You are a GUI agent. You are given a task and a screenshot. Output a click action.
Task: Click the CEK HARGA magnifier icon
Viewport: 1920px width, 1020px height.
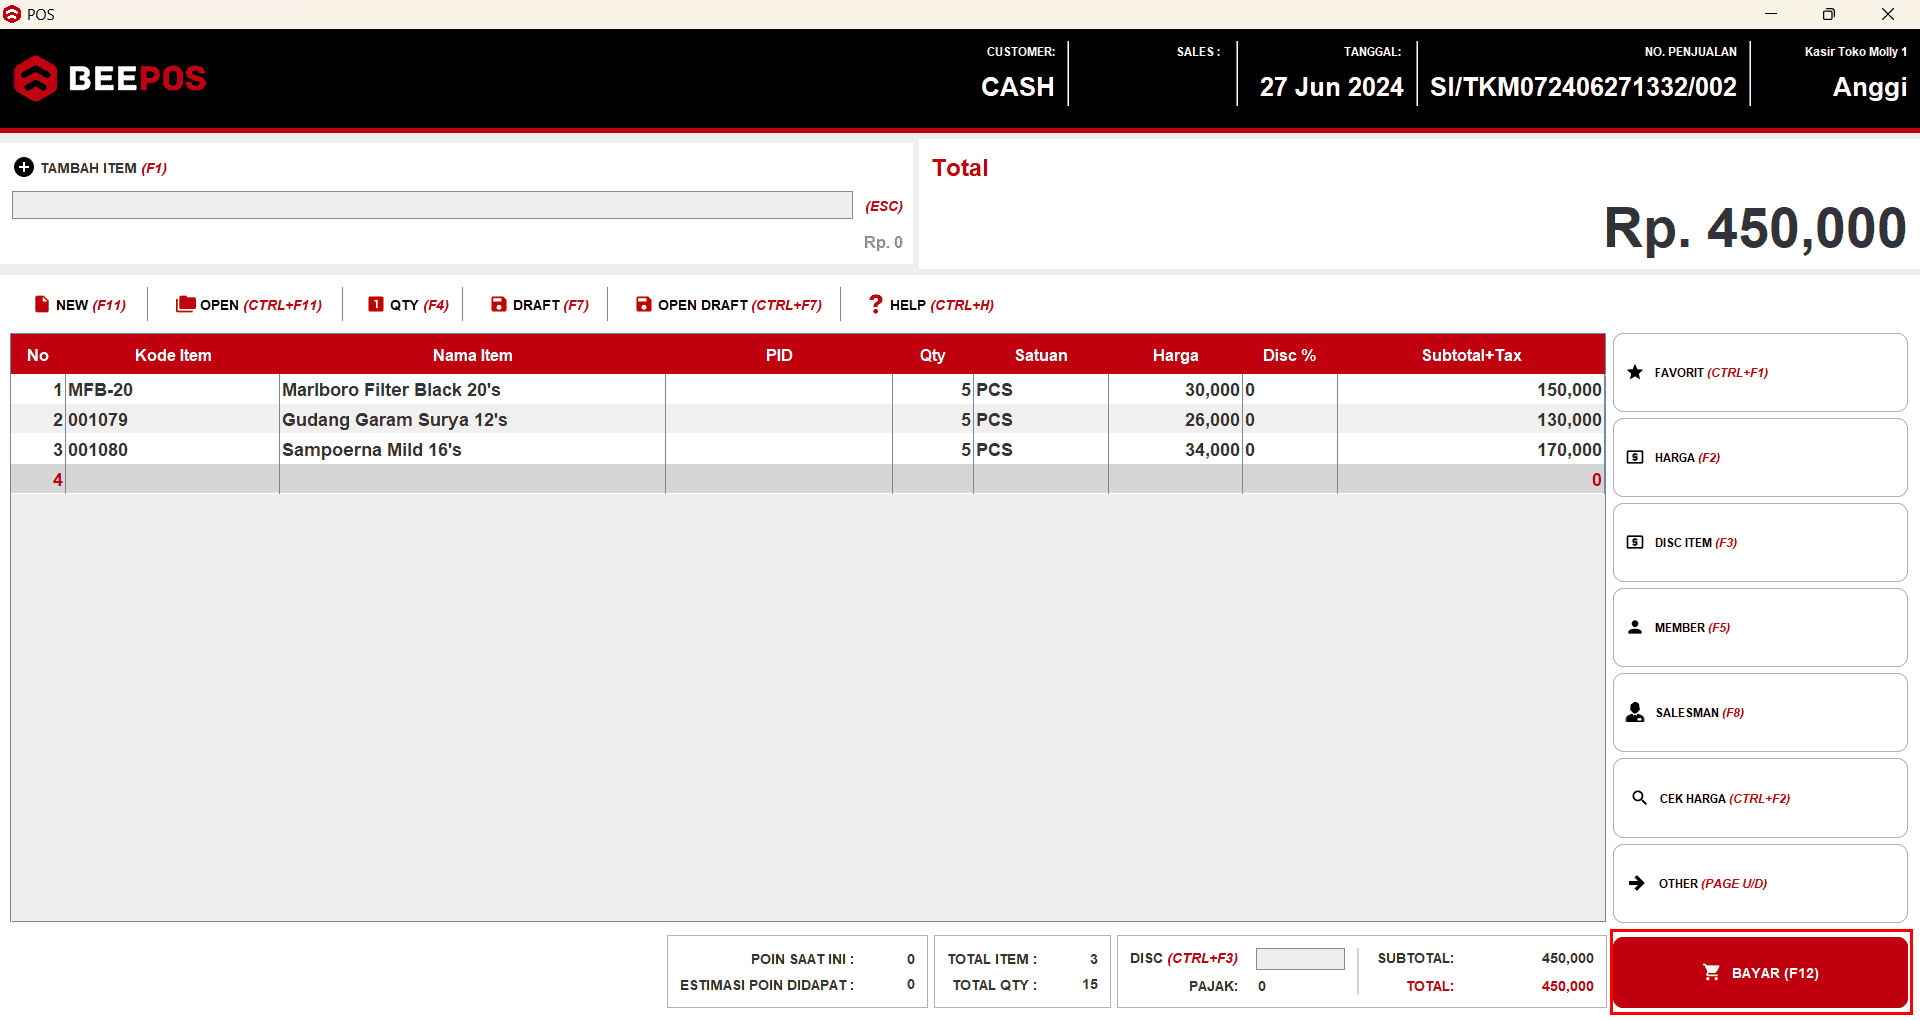click(1639, 797)
